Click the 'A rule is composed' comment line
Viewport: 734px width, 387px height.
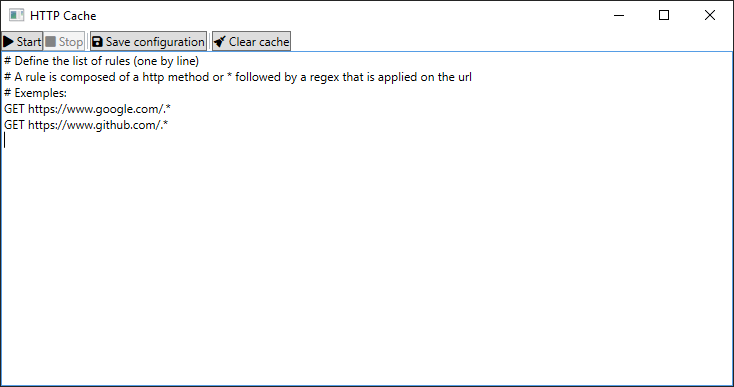pyautogui.click(x=238, y=77)
